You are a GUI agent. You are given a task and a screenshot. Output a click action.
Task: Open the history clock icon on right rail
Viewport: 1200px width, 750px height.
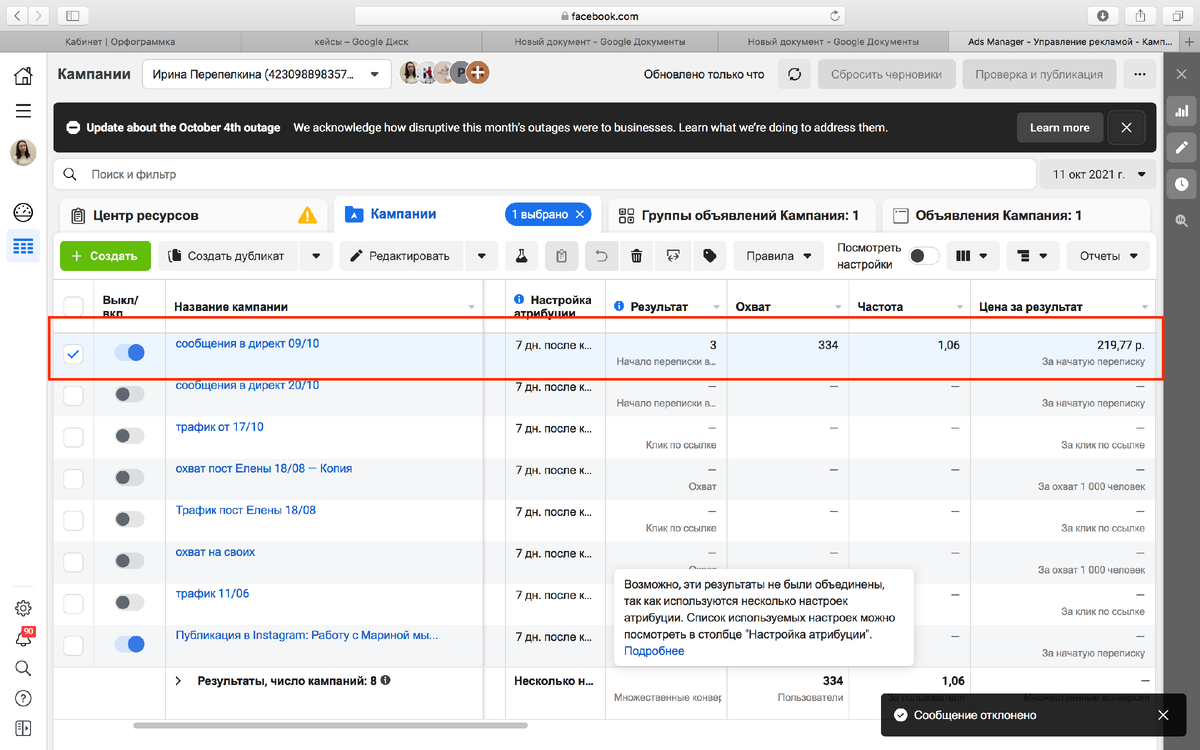(x=1181, y=184)
